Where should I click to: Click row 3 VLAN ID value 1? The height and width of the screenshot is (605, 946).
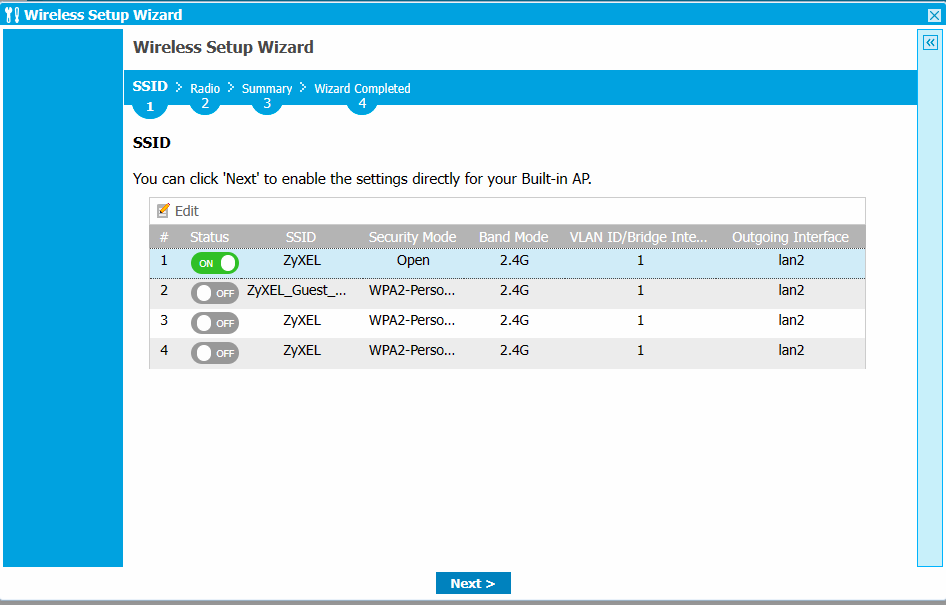tap(640, 320)
